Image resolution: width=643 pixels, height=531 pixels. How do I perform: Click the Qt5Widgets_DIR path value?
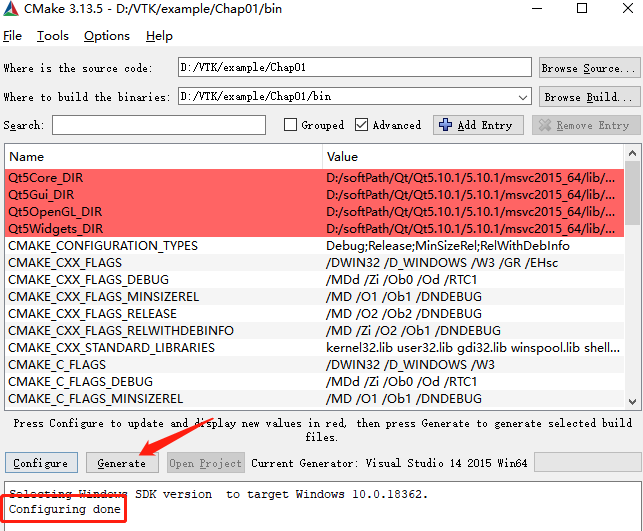click(x=470, y=228)
